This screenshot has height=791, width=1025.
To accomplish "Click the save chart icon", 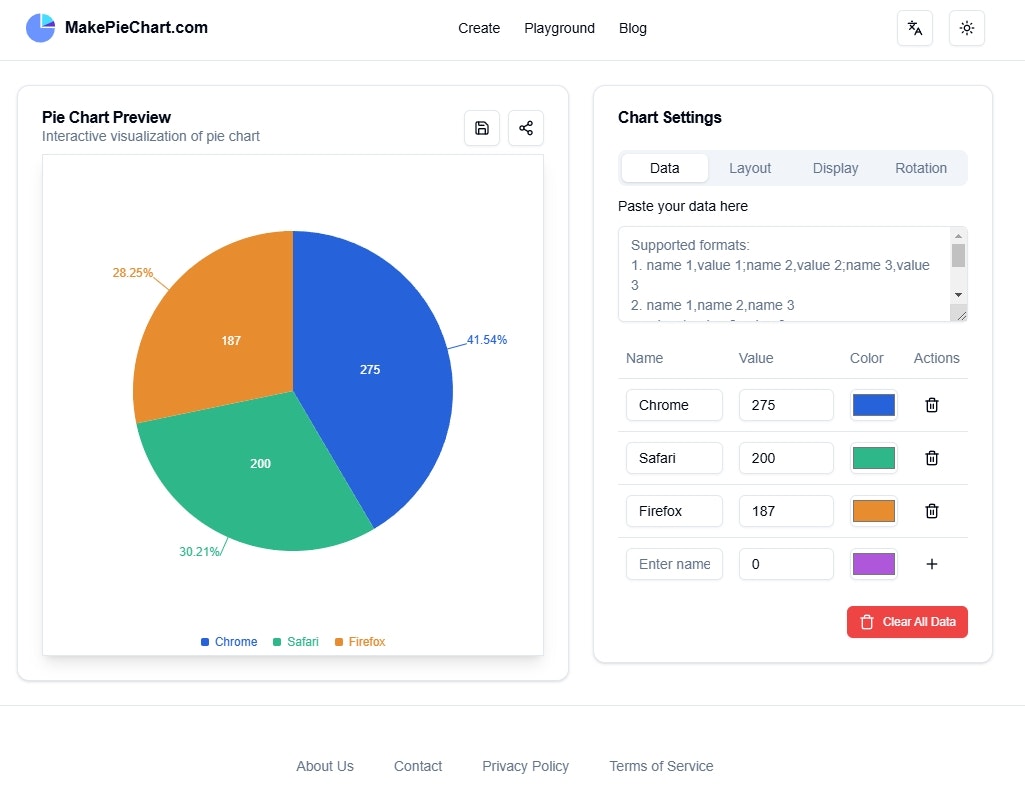I will point(482,128).
